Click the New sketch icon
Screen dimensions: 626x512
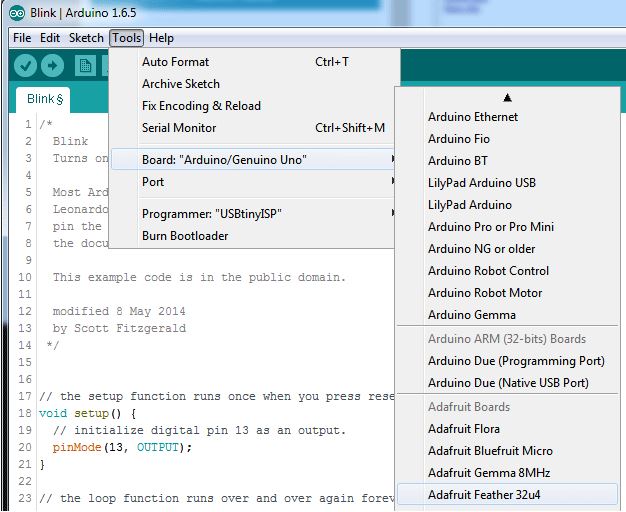pos(85,66)
